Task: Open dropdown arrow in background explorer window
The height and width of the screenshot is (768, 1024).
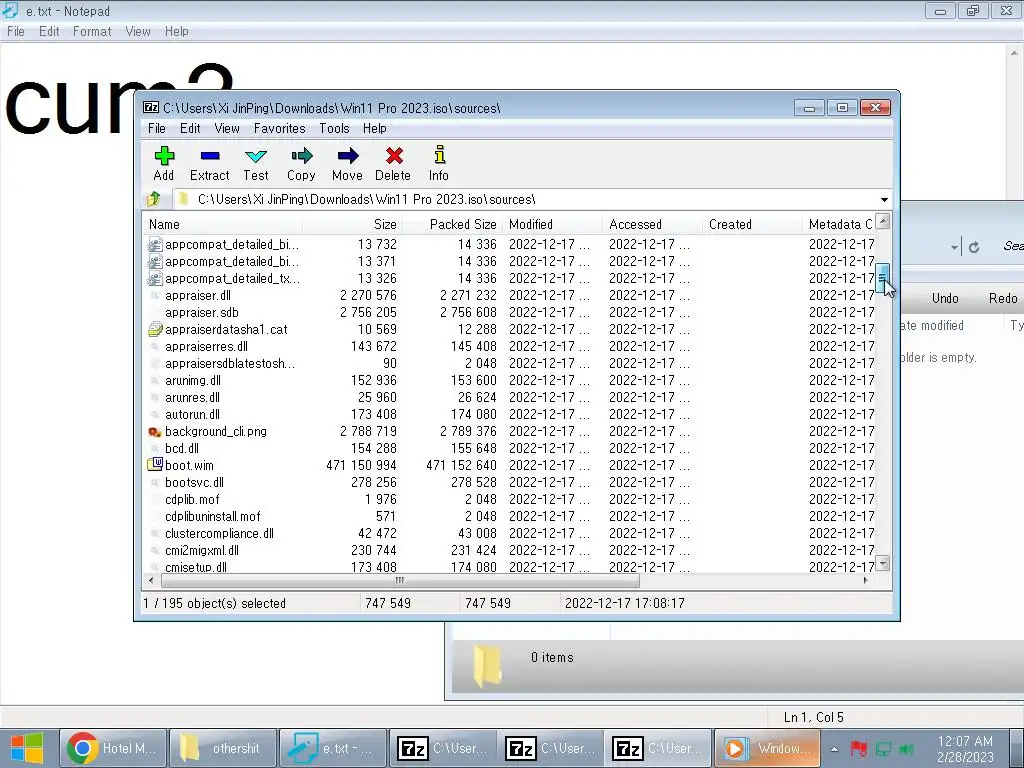Action: (x=954, y=247)
